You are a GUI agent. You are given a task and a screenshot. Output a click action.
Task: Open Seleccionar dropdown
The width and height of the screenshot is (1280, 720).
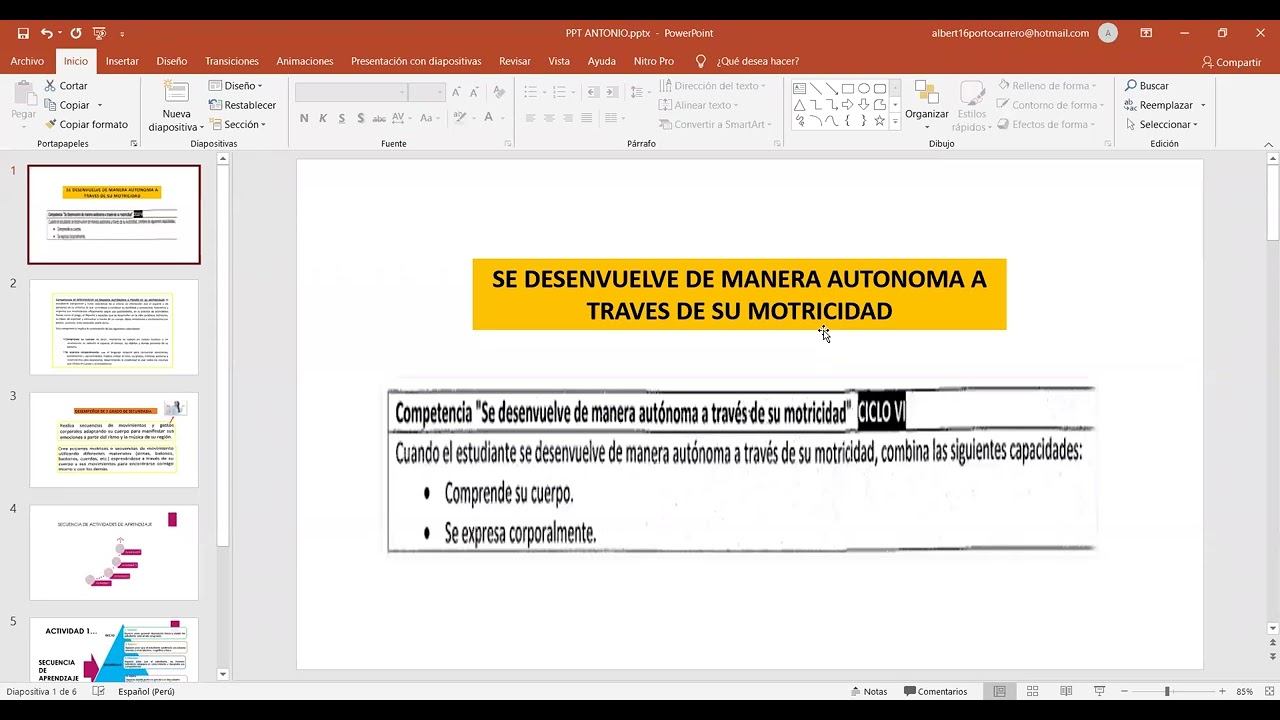click(x=1161, y=124)
